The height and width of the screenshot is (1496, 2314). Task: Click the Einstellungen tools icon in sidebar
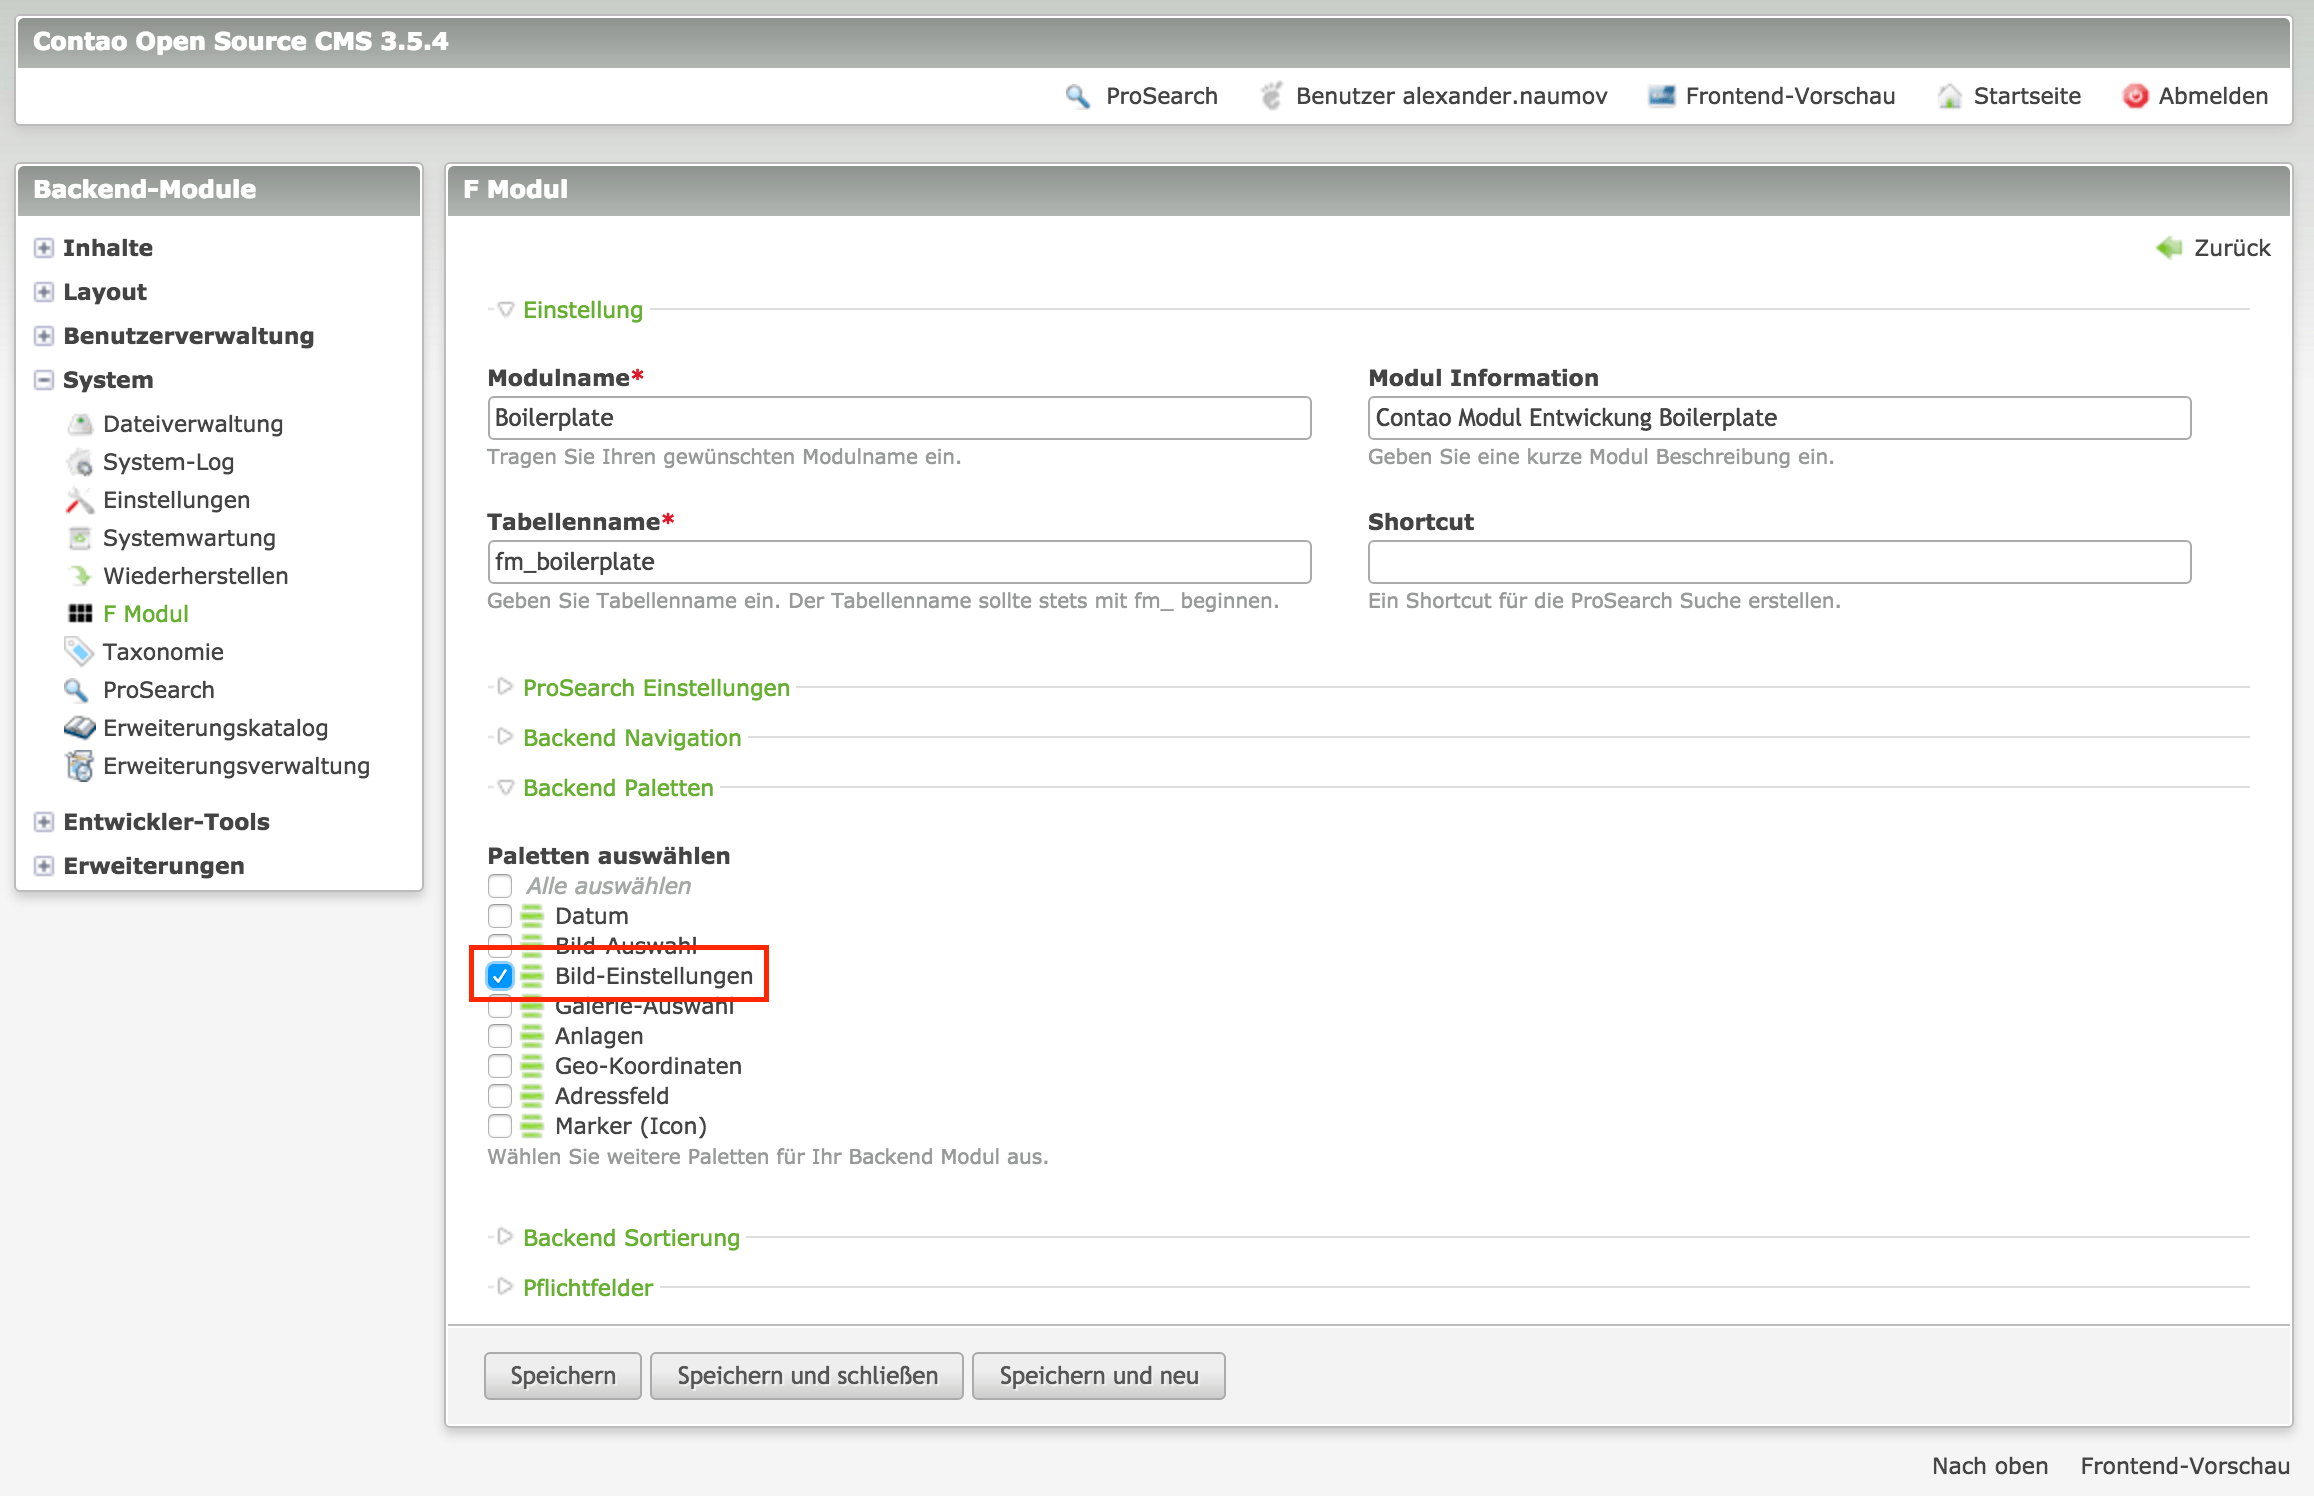pyautogui.click(x=80, y=500)
